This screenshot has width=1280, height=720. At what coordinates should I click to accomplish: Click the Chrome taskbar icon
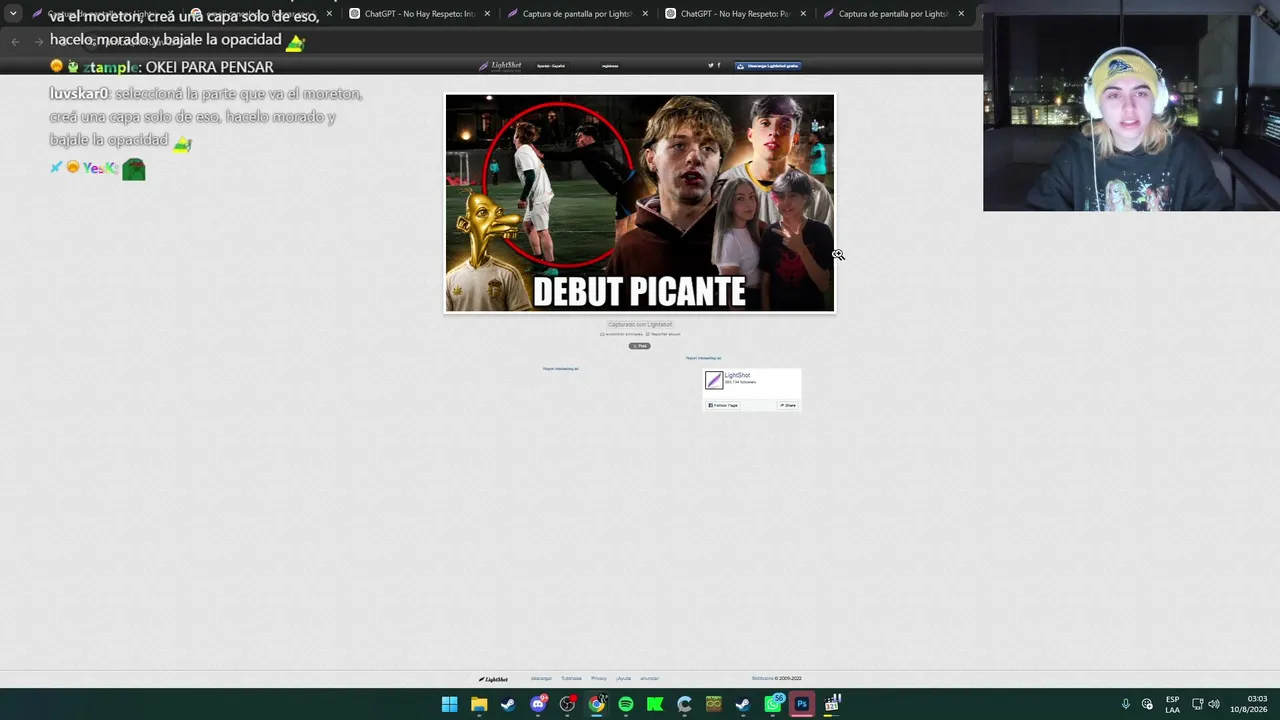(x=597, y=704)
